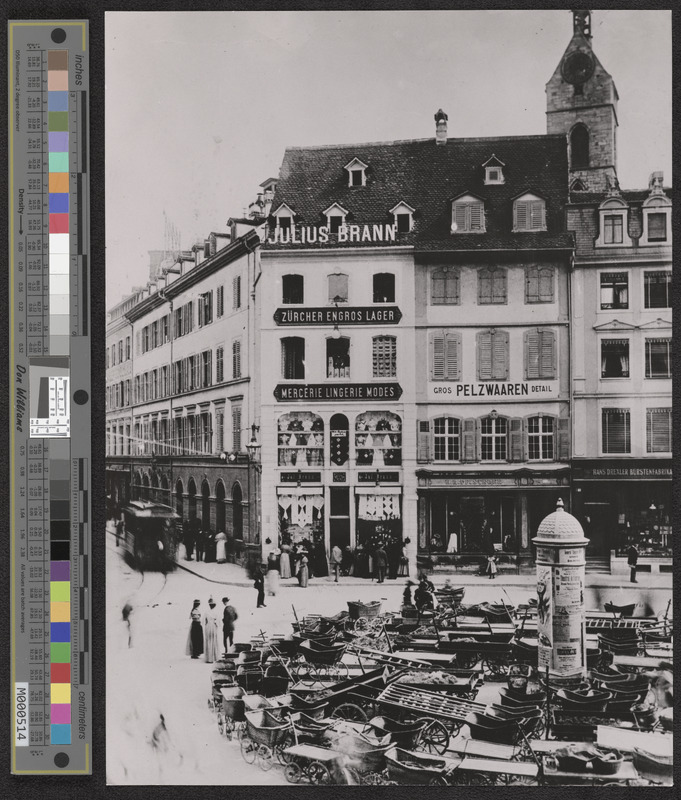Click the Don Williams signature logo
The width and height of the screenshot is (681, 800).
pos(21,398)
